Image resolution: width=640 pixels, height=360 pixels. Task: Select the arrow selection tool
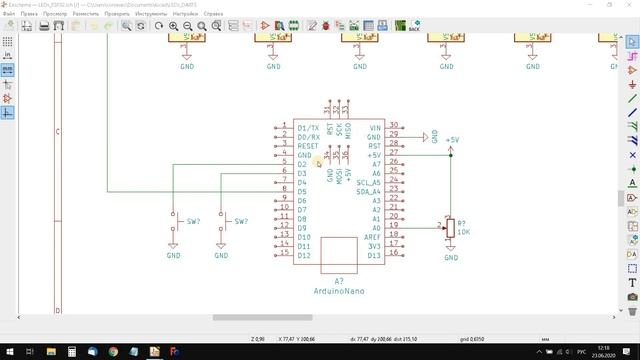coord(632,42)
